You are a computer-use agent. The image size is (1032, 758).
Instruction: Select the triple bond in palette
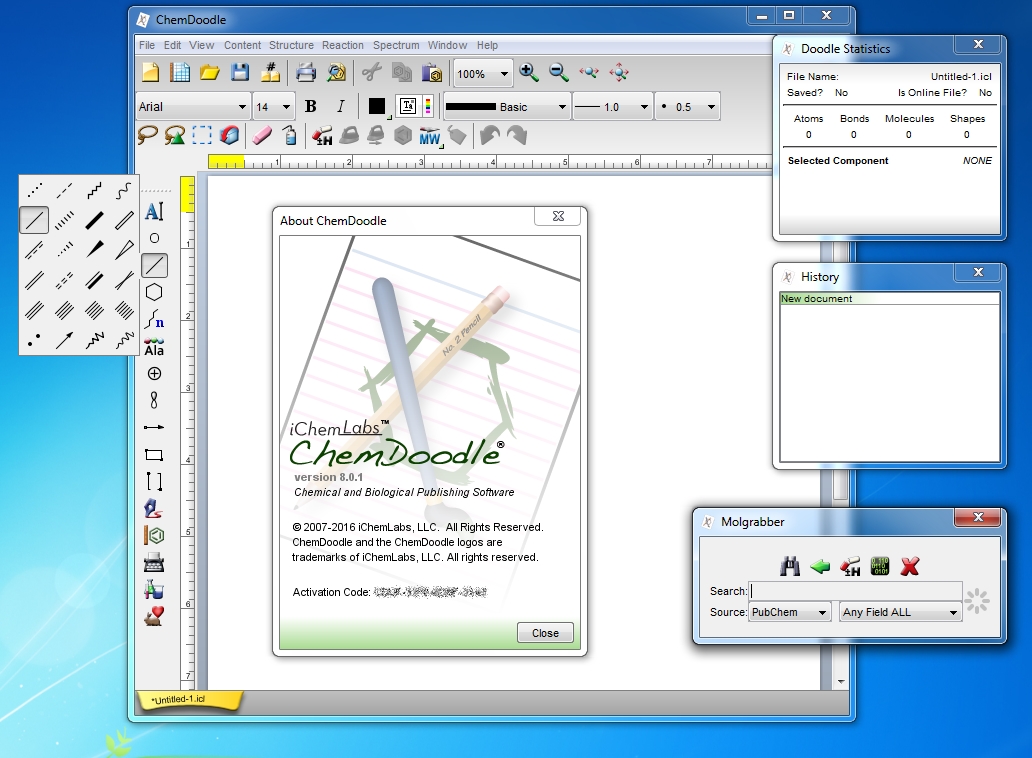click(x=34, y=309)
